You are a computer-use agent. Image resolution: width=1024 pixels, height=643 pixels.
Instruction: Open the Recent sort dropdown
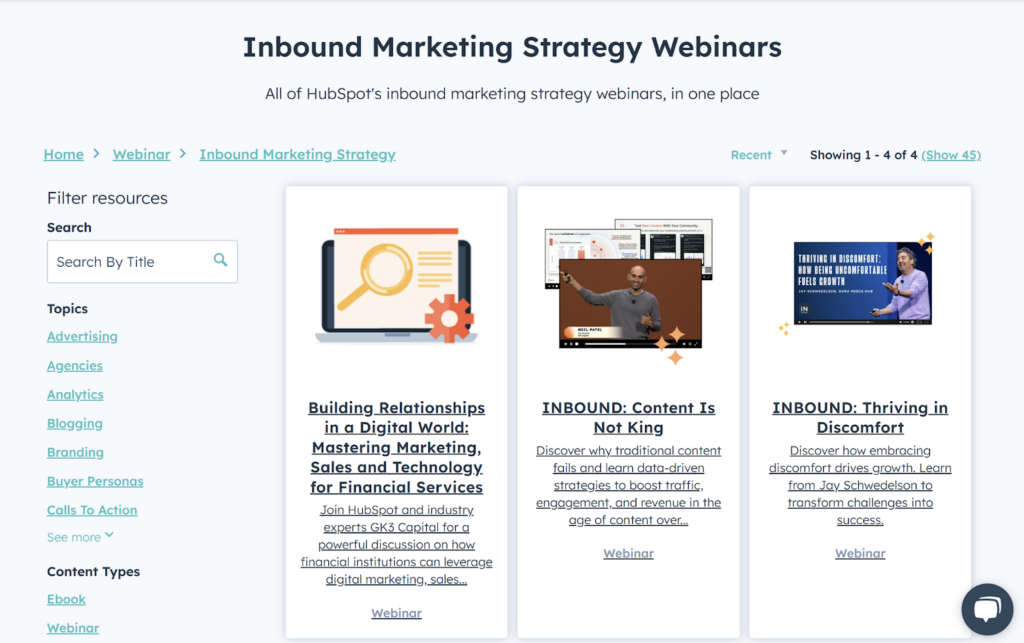(759, 155)
